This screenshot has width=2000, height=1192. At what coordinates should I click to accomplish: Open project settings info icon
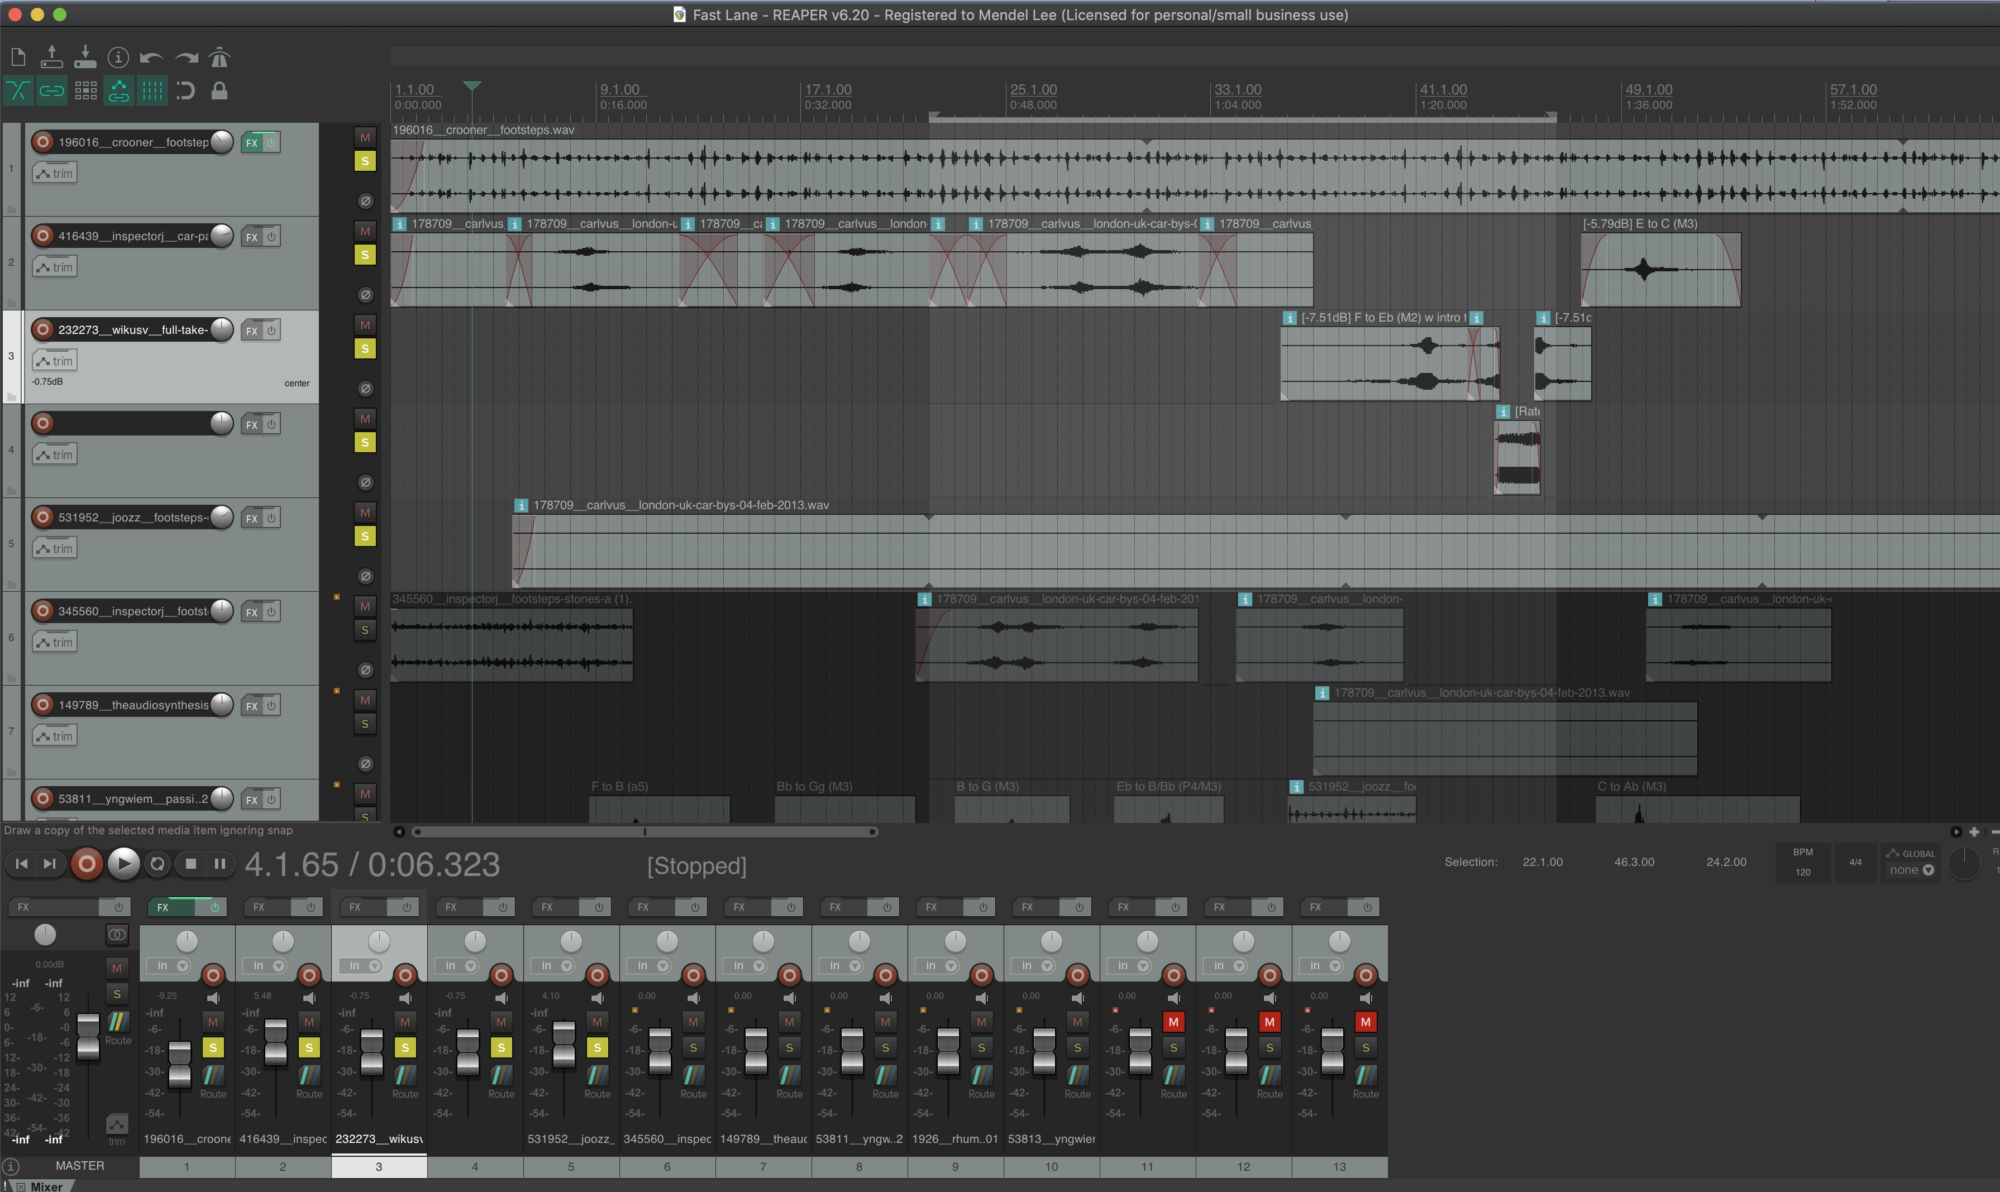click(x=118, y=57)
